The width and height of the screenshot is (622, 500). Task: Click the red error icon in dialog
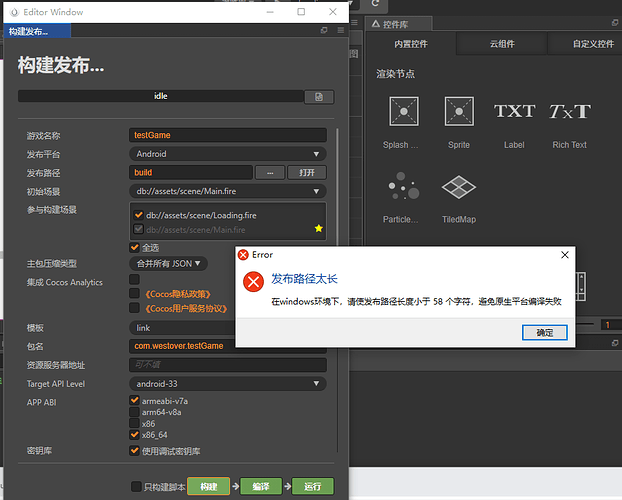point(253,282)
